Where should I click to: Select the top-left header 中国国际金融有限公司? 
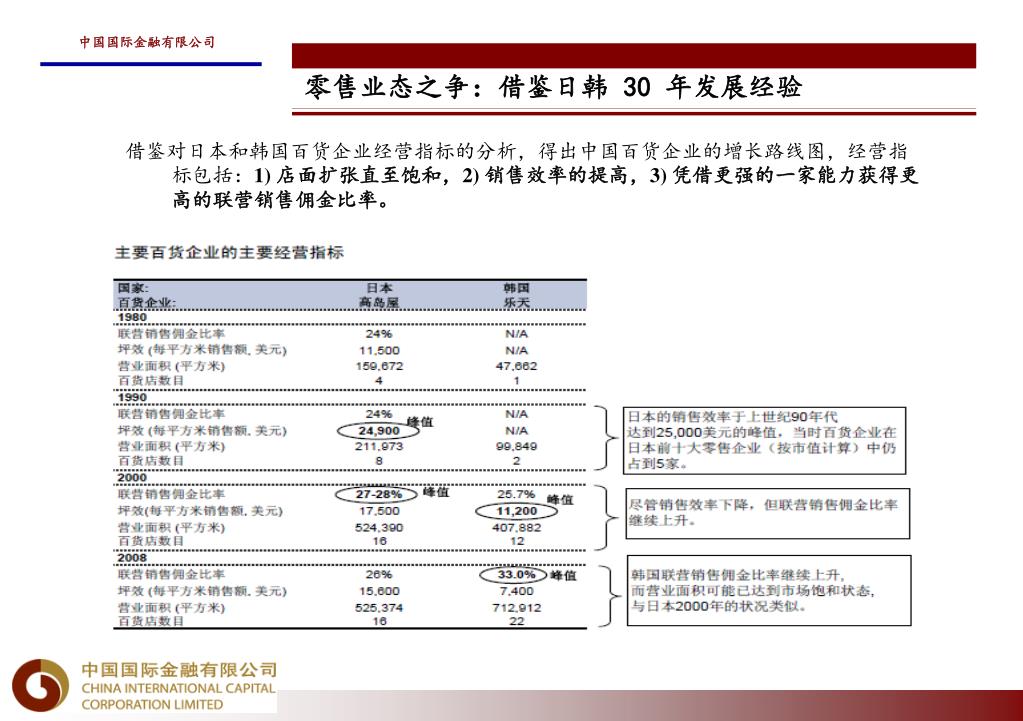pyautogui.click(x=147, y=42)
